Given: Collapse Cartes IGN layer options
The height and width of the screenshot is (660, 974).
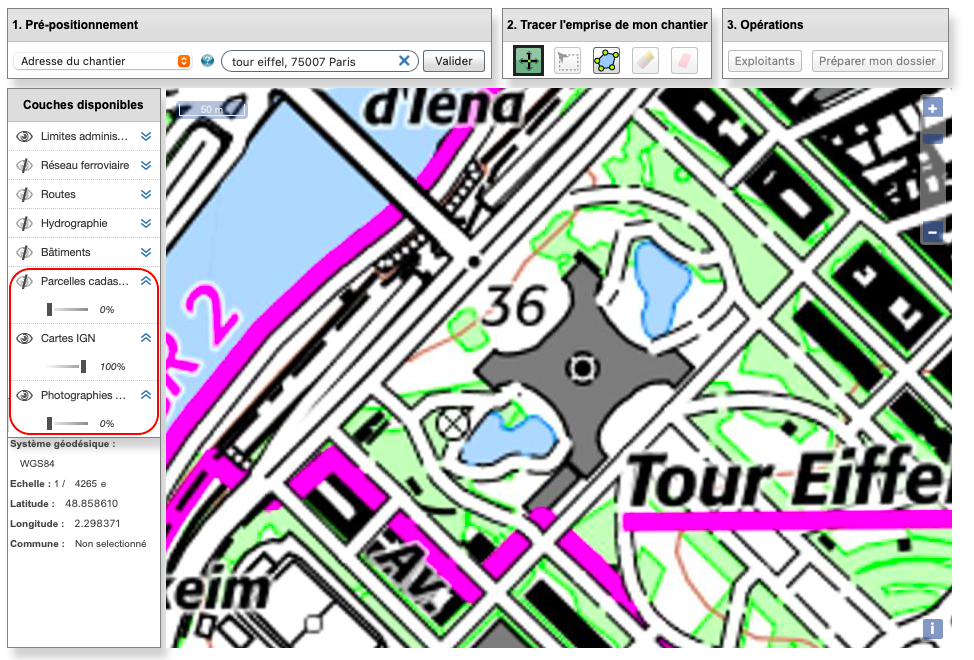Looking at the screenshot, I should pyautogui.click(x=146, y=338).
